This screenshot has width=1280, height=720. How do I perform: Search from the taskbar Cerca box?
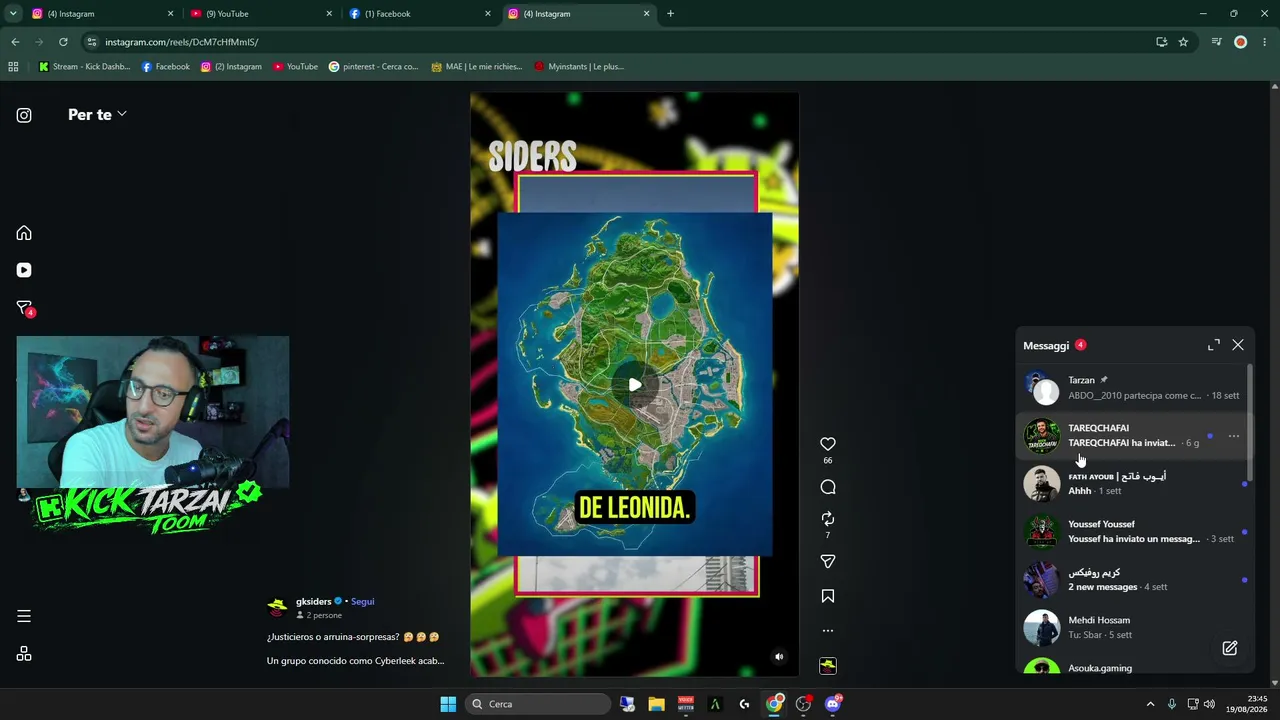click(539, 704)
